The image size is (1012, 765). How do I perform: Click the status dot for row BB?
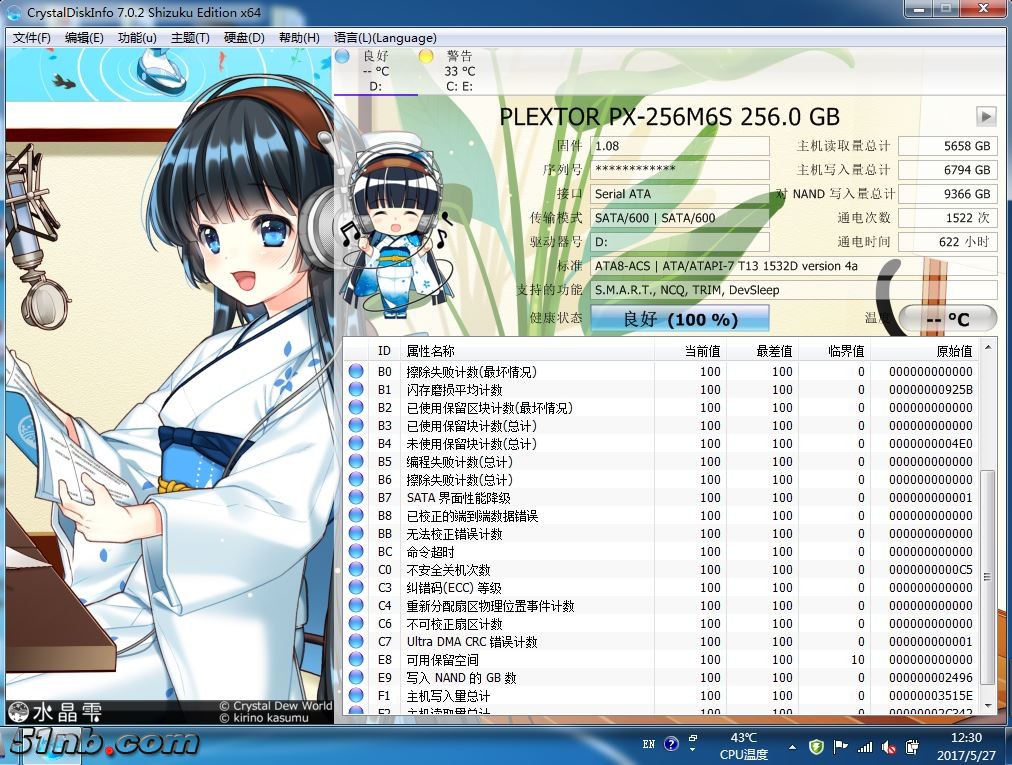pos(356,533)
